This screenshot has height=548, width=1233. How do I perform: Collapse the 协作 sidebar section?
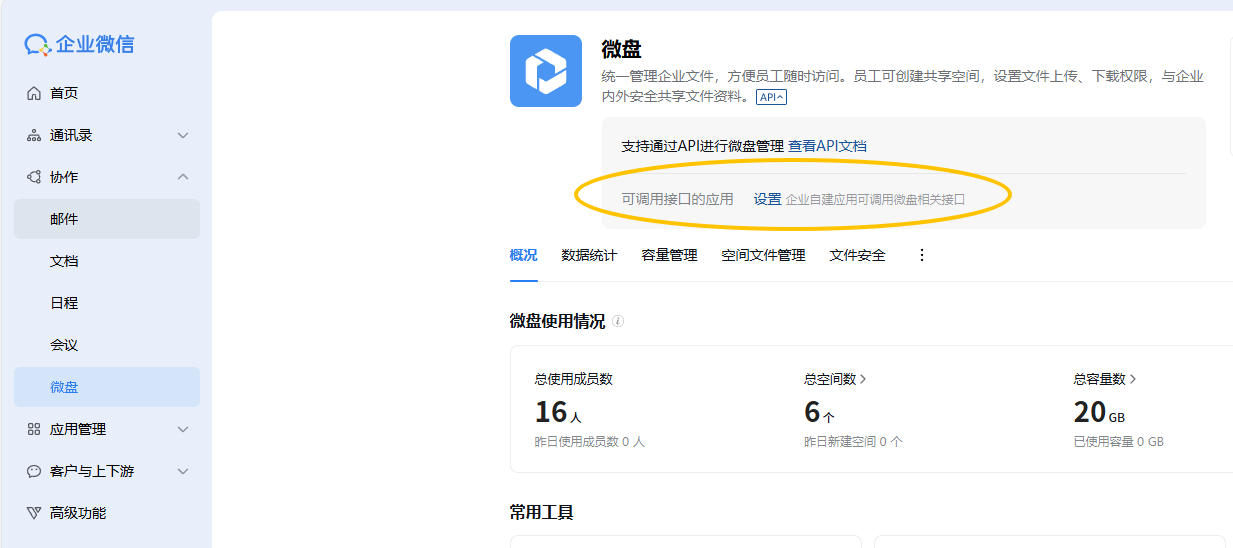coord(183,177)
